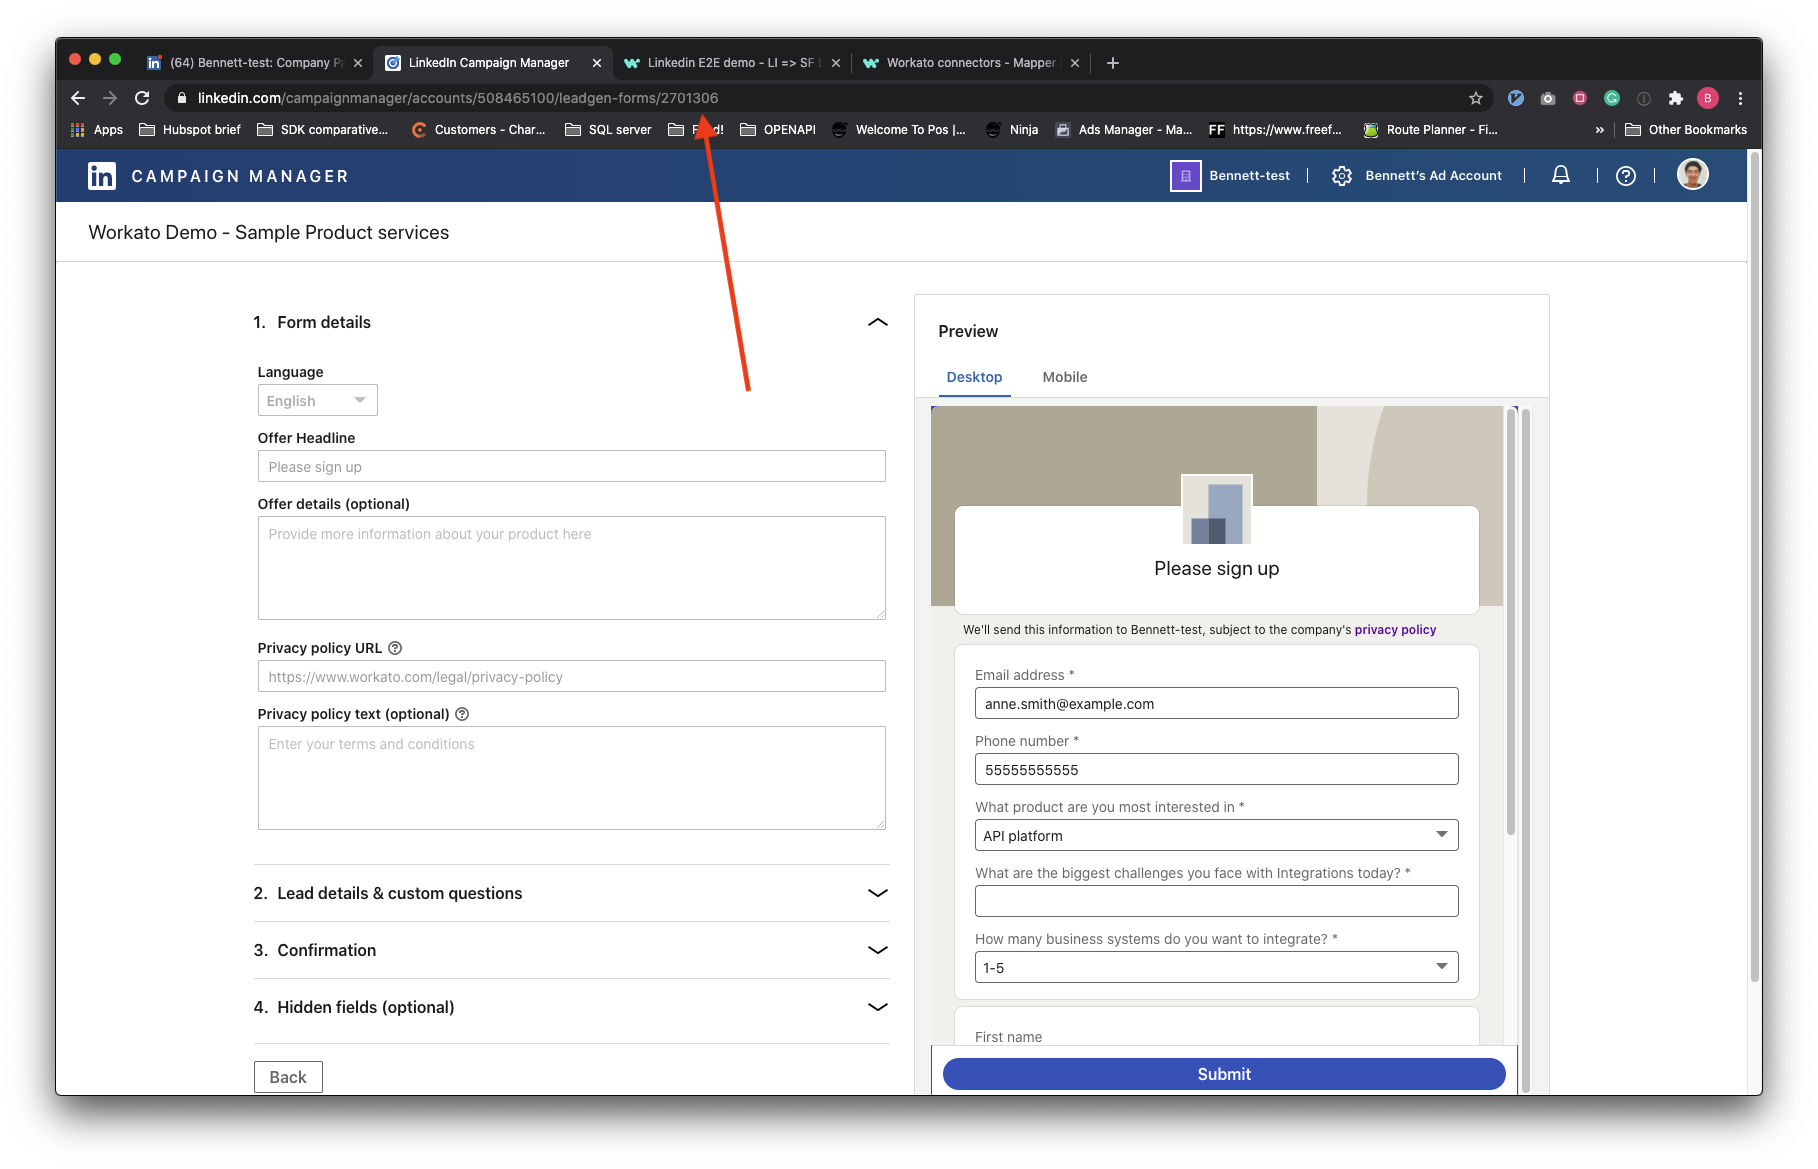Click the Privacy policy text help tooltip icon
Screen dimensions: 1818x1169
pos(462,714)
